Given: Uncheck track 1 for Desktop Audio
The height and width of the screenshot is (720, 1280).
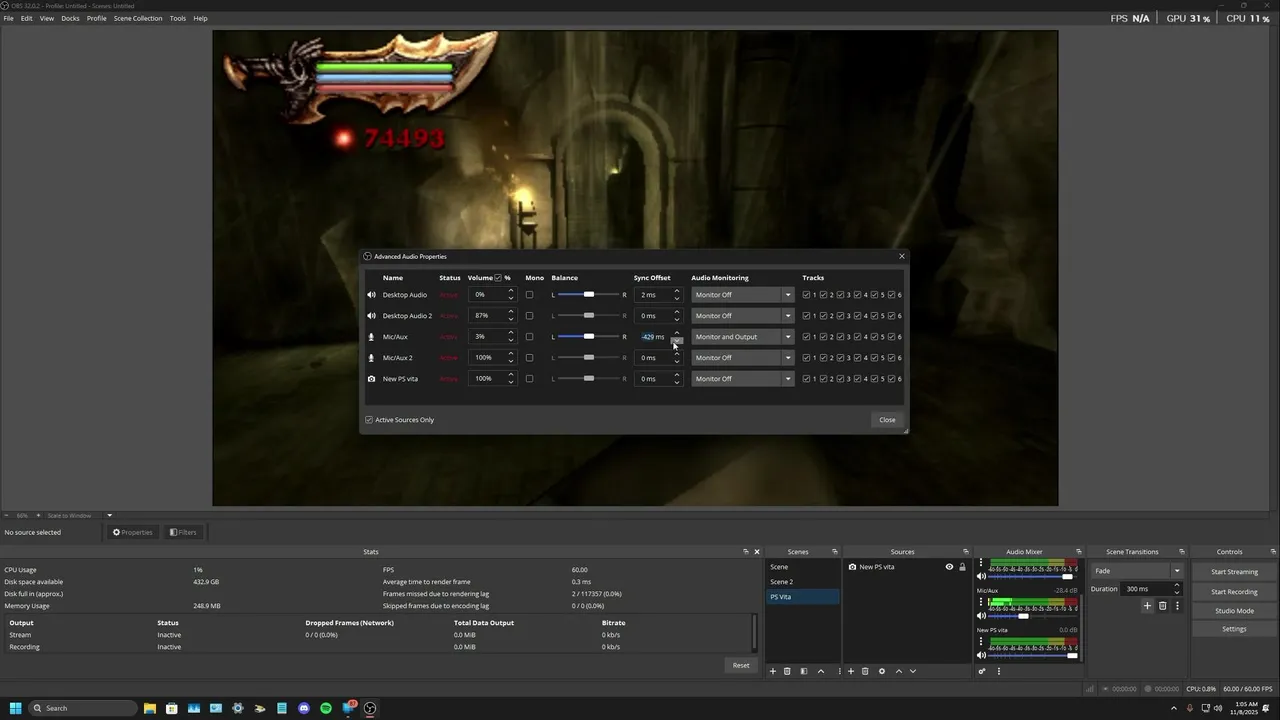Looking at the screenshot, I should pos(806,295).
